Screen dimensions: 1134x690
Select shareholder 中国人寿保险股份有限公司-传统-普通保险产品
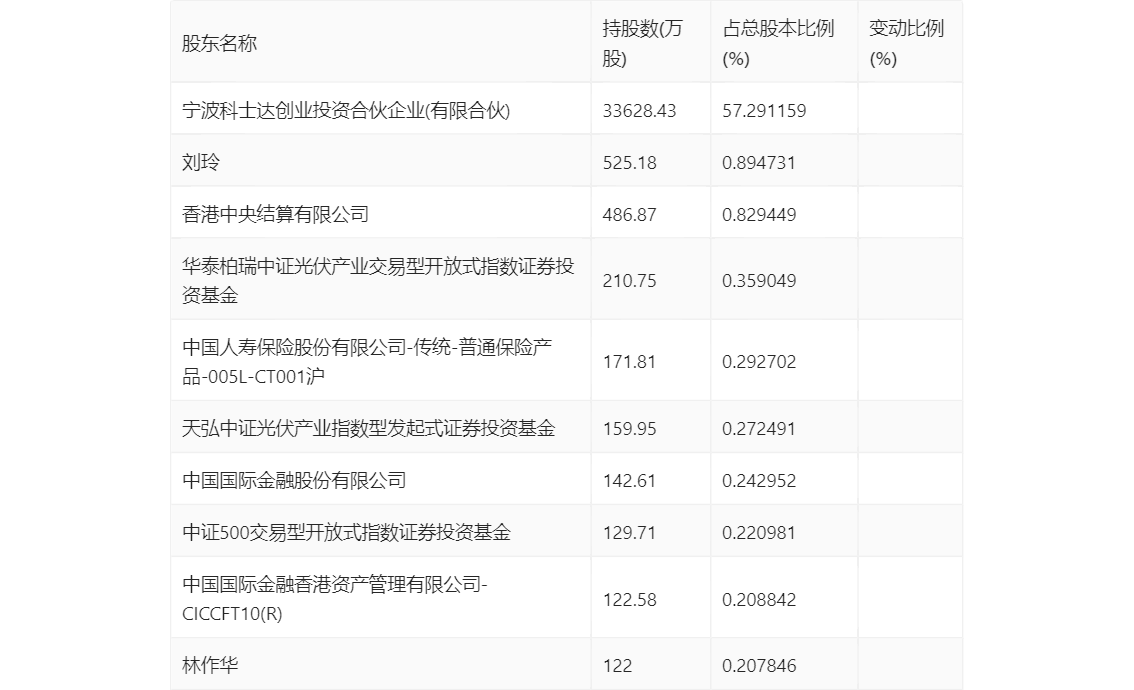pyautogui.click(x=367, y=362)
